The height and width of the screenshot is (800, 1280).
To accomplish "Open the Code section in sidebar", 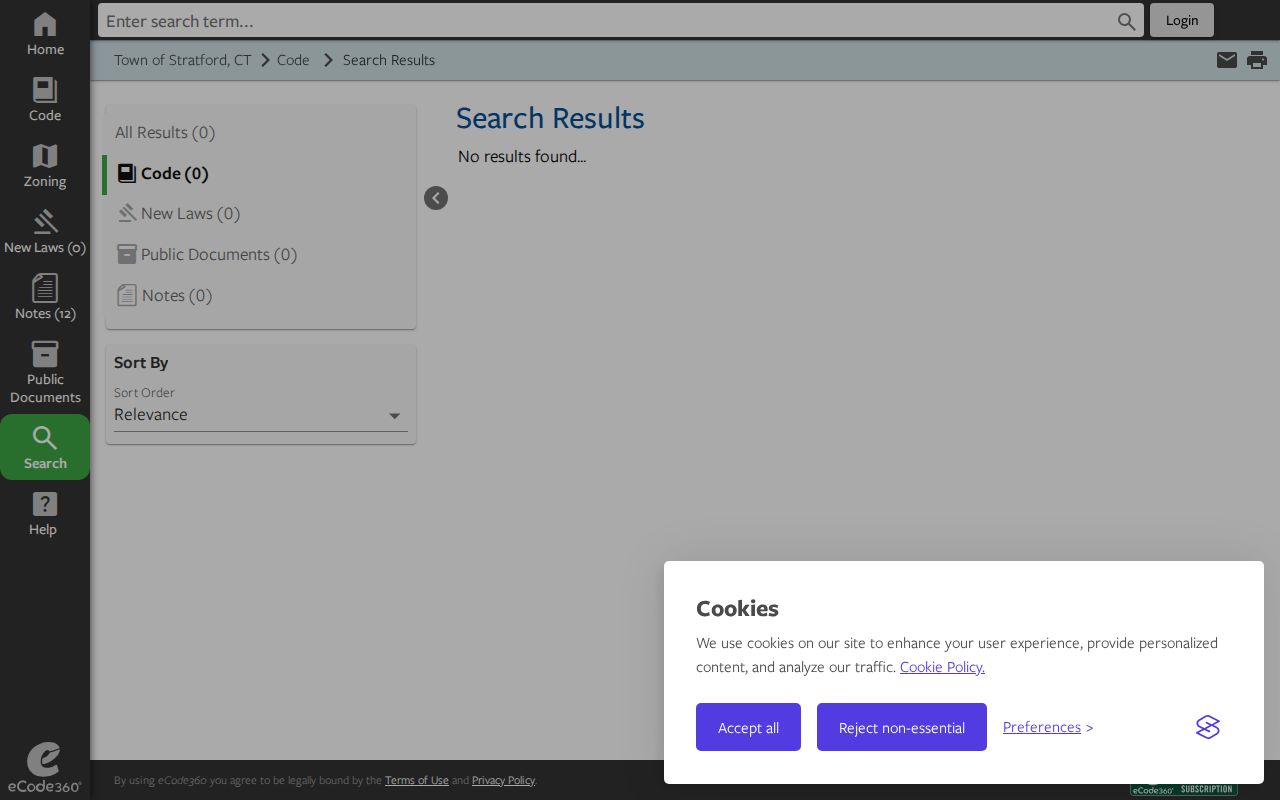I will click(x=45, y=100).
